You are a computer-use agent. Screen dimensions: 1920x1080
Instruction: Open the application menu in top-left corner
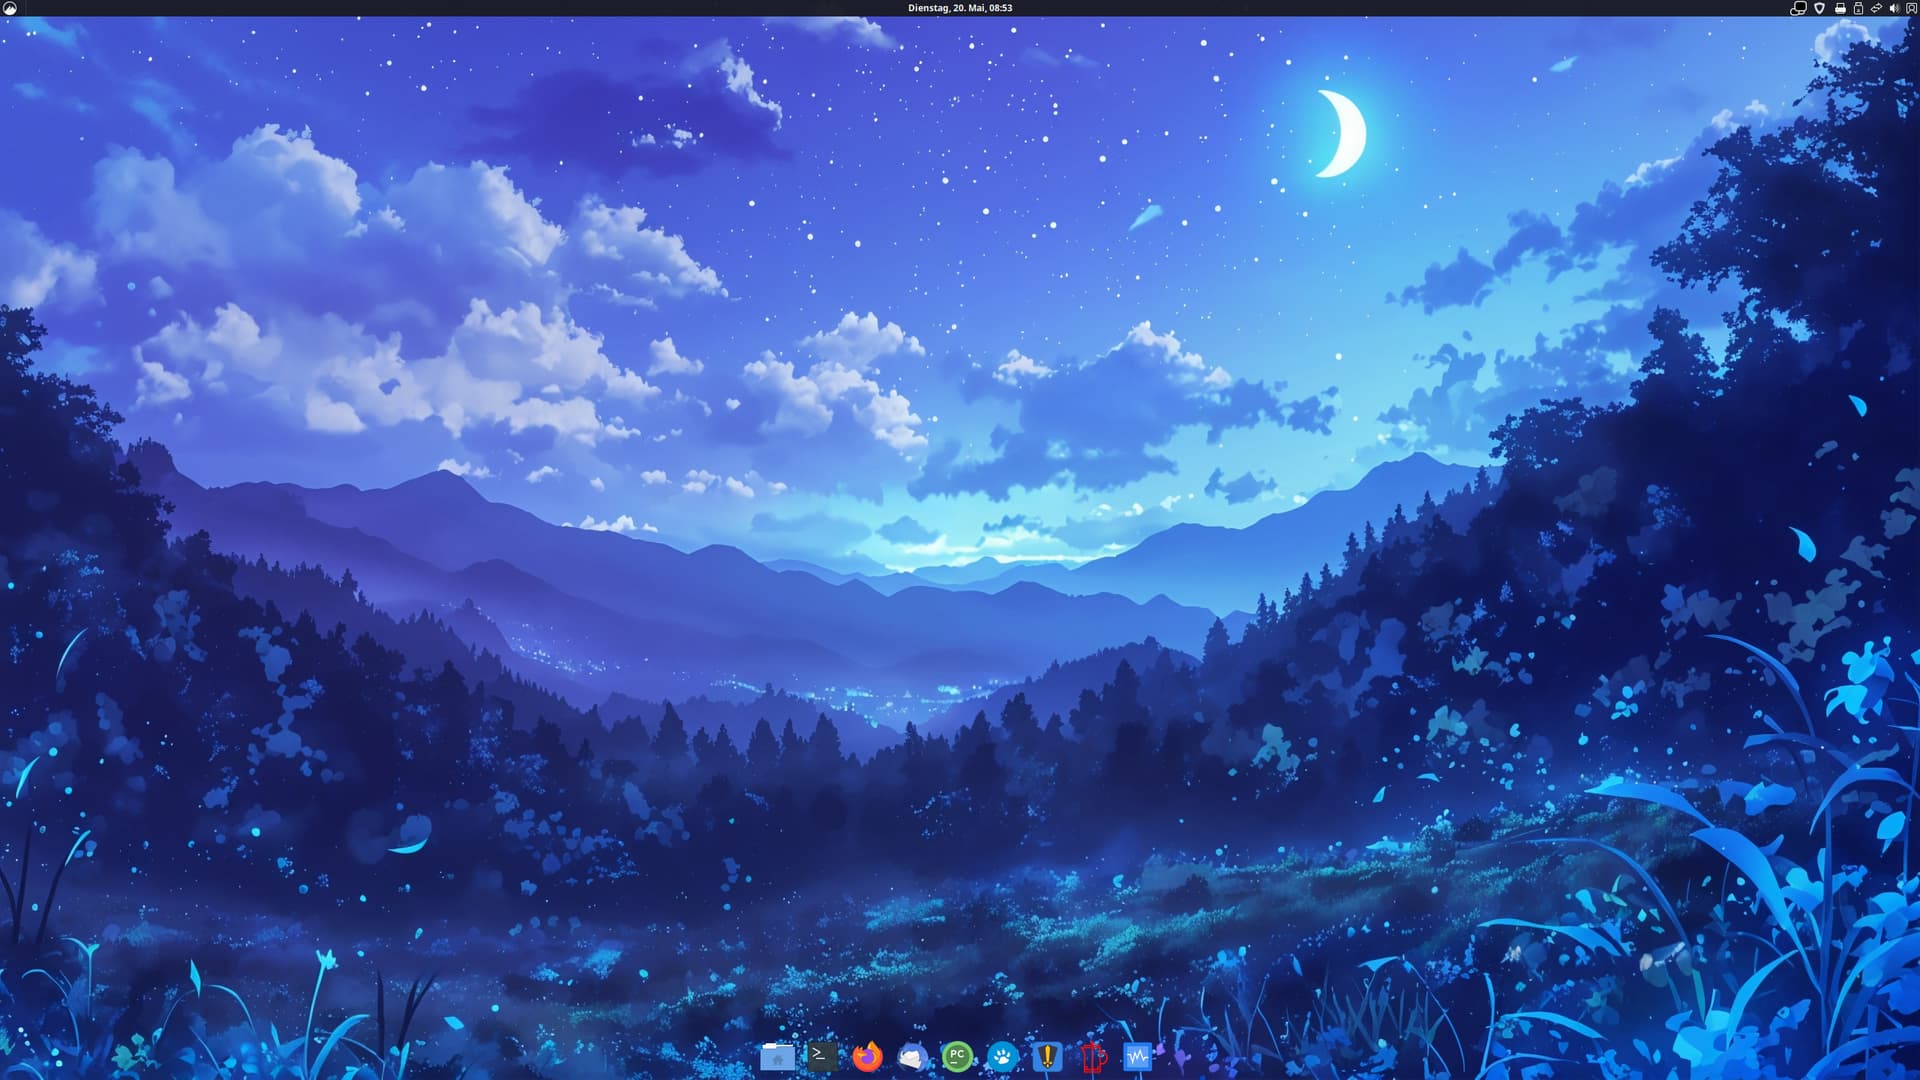tap(10, 8)
